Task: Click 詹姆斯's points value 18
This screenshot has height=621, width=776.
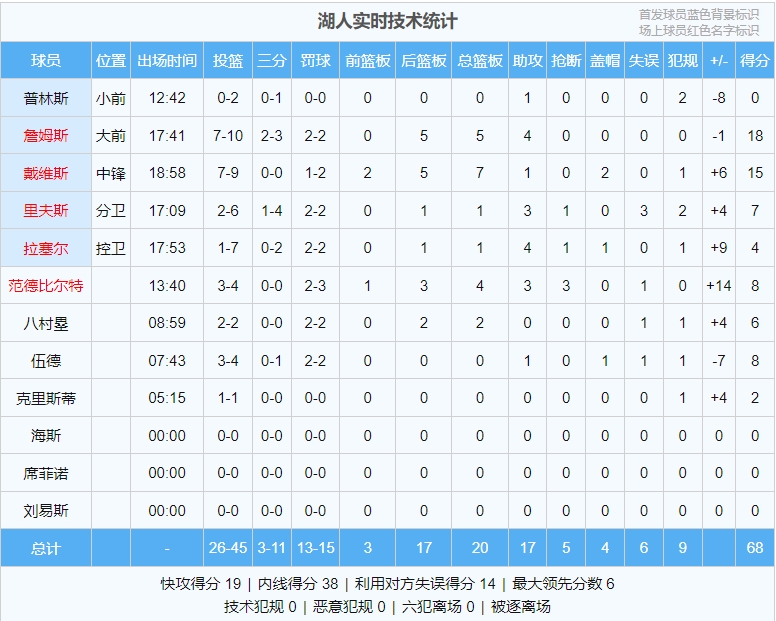Action: [755, 136]
